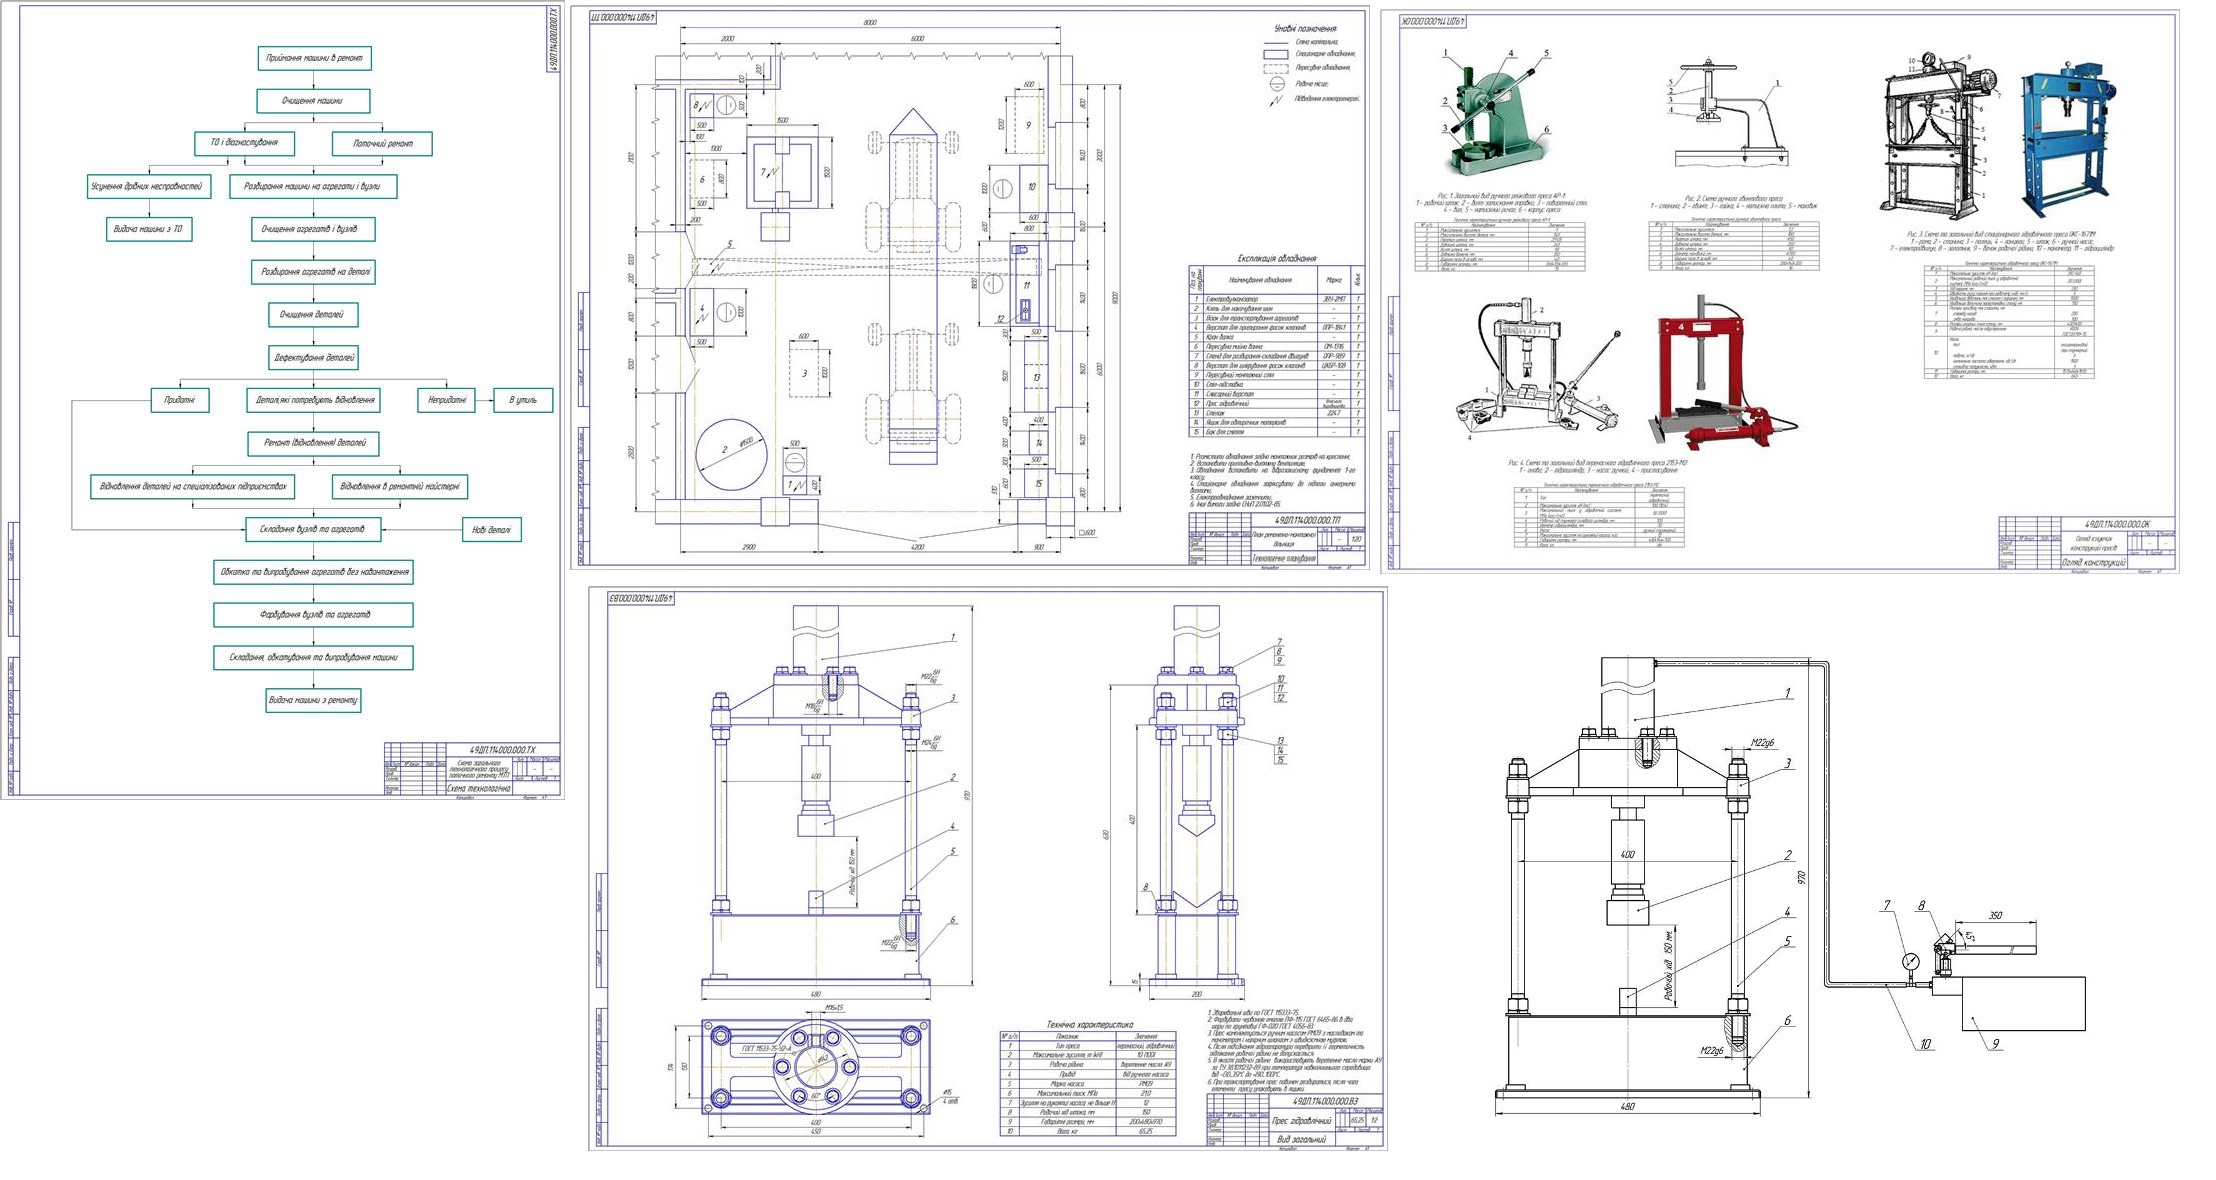Click 'Складання, обкатування та випробування машини' box
The height and width of the screenshot is (1180, 2216).
coord(314,658)
